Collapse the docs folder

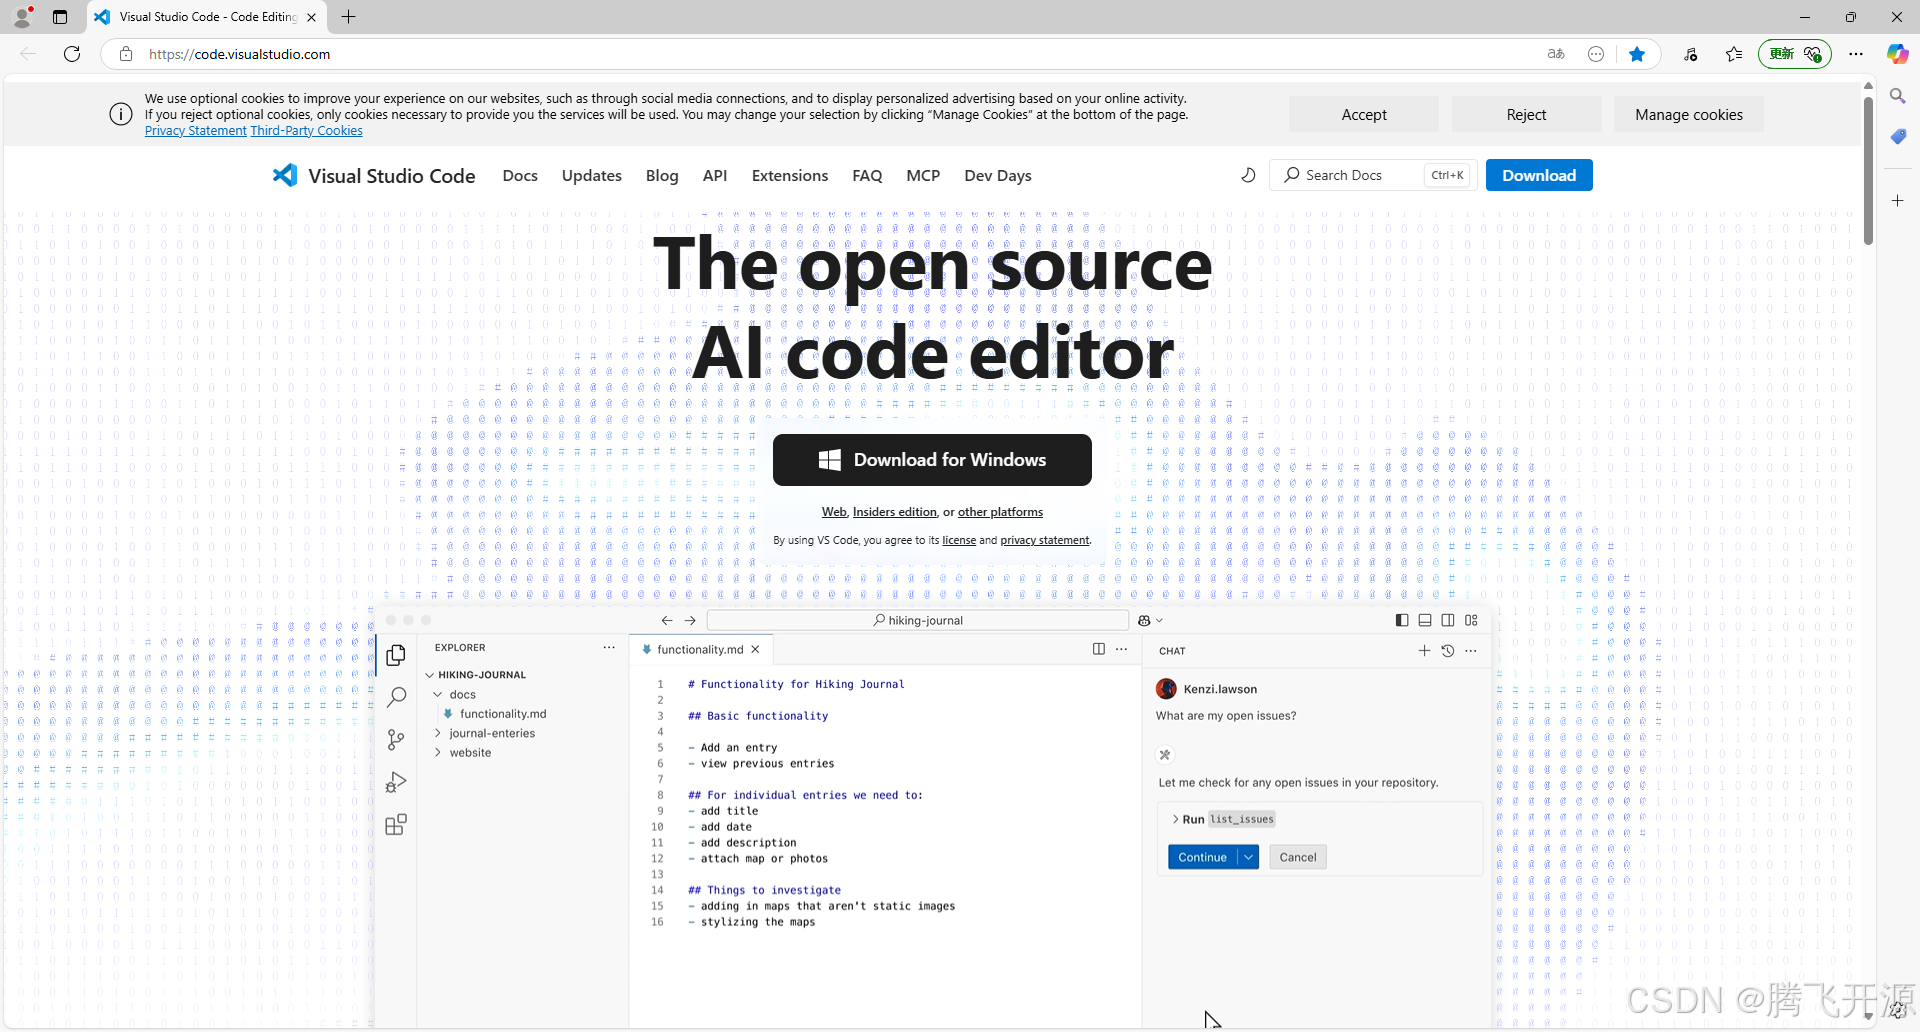tap(438, 694)
